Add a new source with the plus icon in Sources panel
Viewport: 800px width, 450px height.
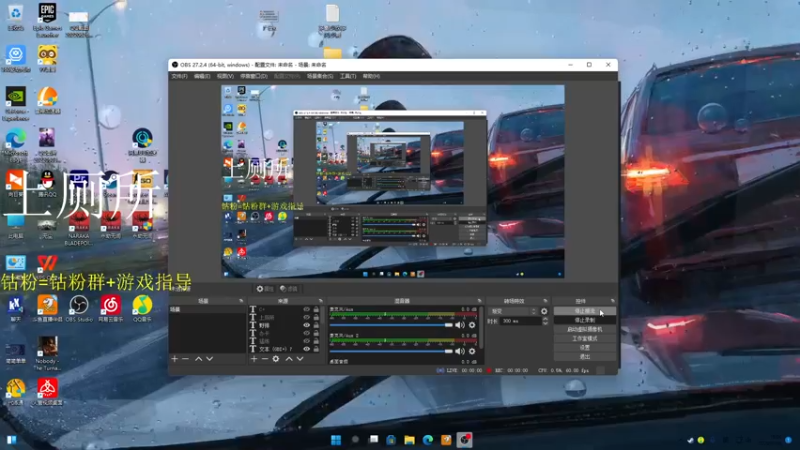(x=254, y=359)
